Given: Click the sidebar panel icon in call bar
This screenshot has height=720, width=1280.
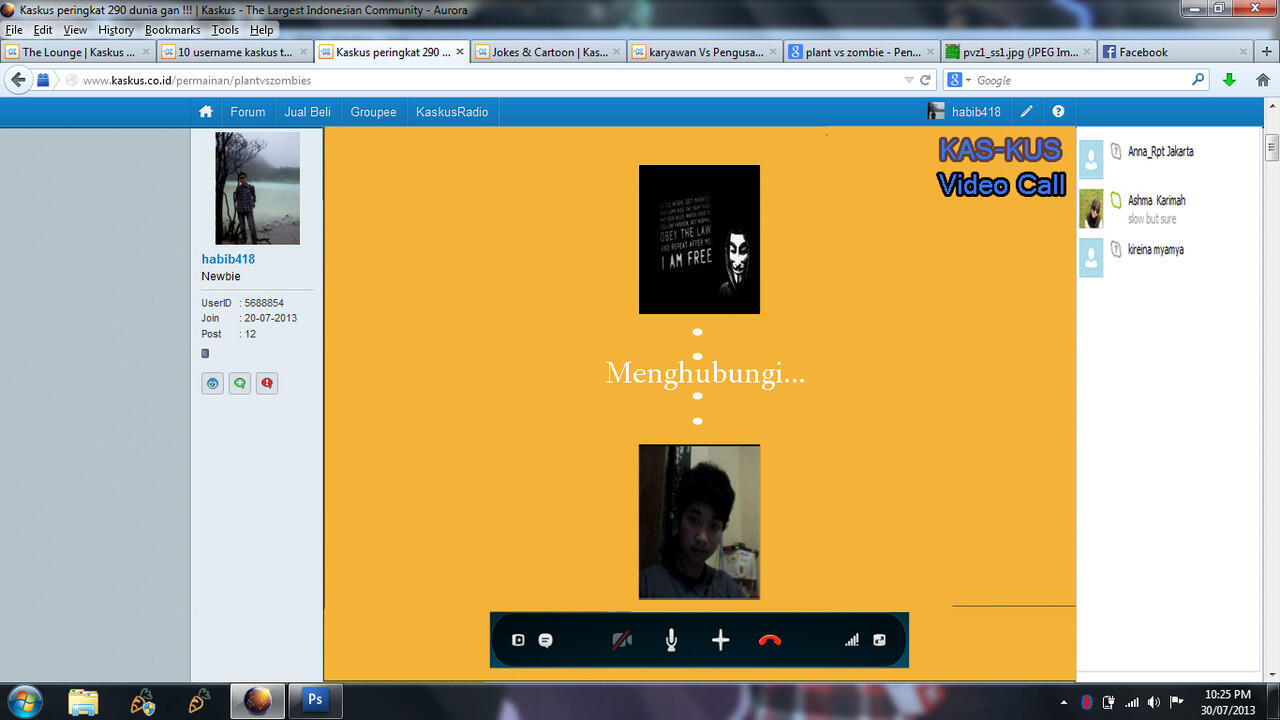Looking at the screenshot, I should 518,640.
